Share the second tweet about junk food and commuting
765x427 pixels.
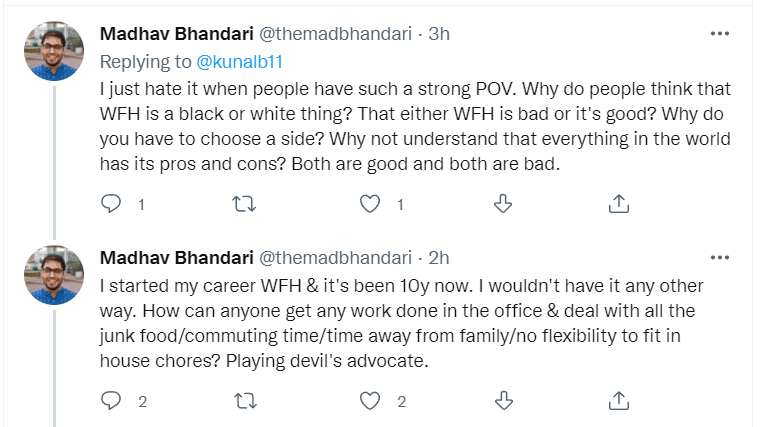(619, 401)
